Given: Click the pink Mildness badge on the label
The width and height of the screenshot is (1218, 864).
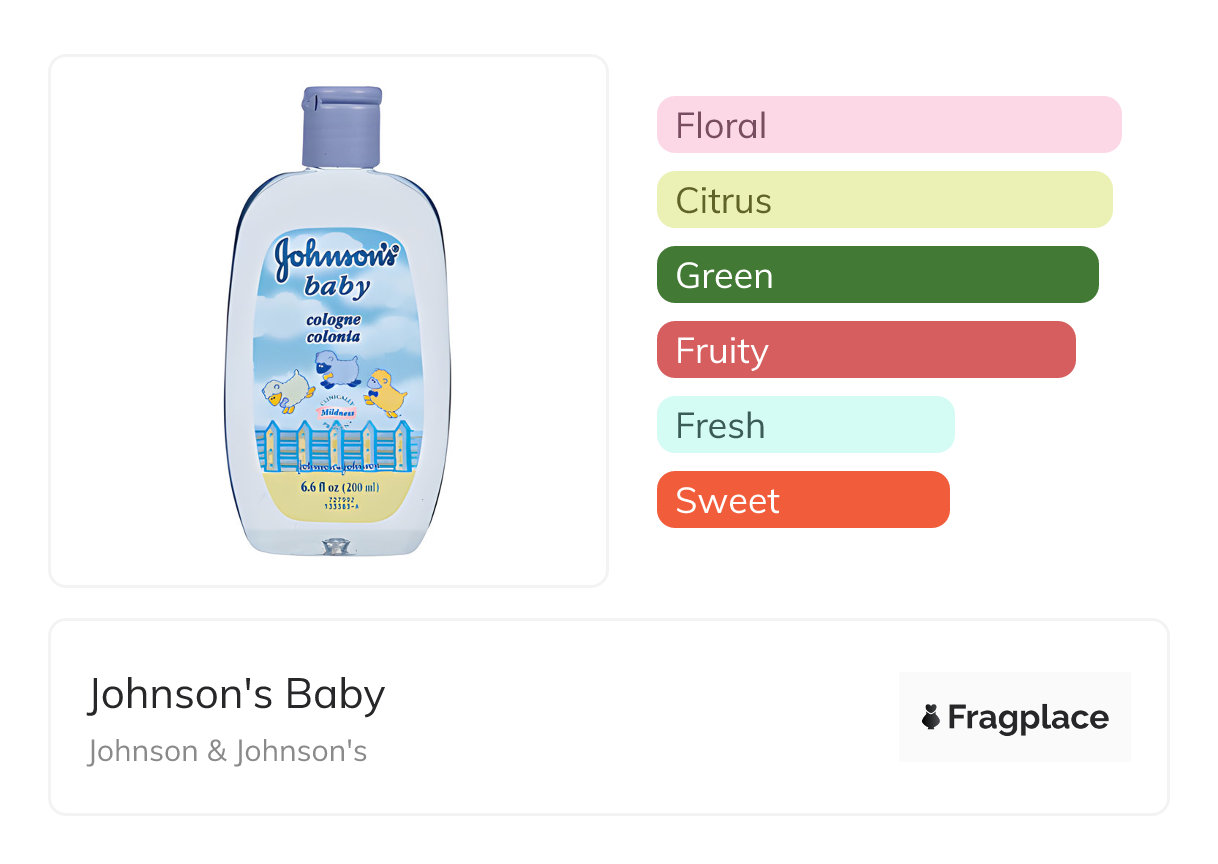Looking at the screenshot, I should (x=336, y=412).
